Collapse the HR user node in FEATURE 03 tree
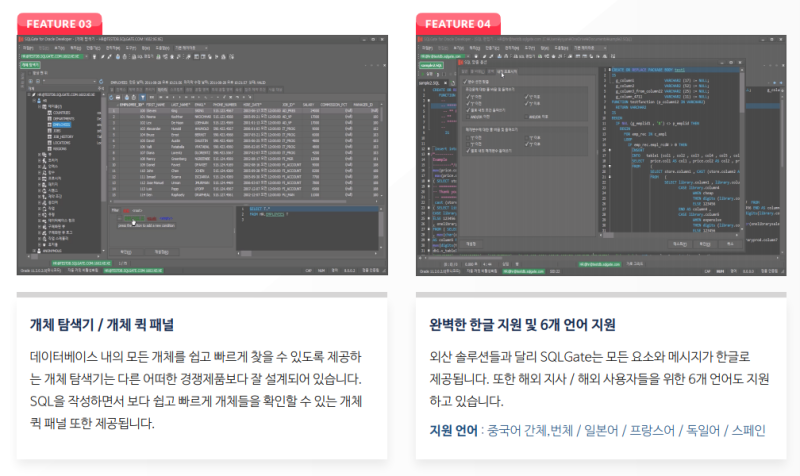The image size is (800, 476). coord(34,100)
